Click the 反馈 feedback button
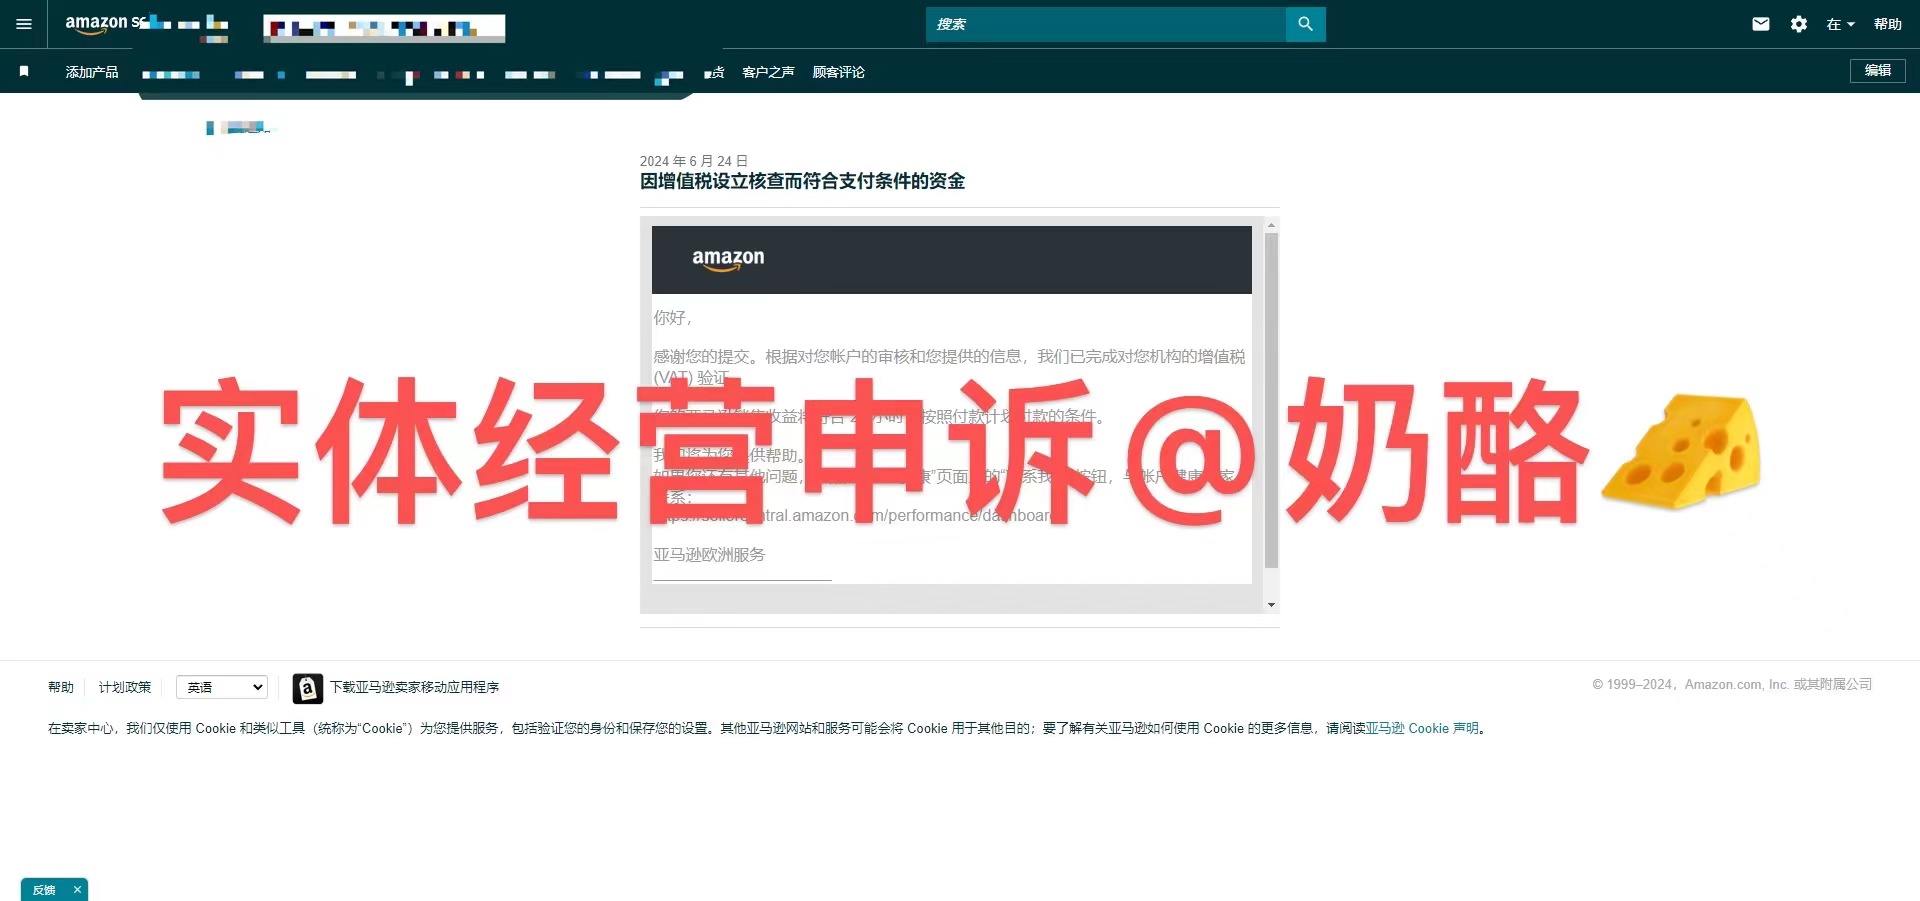This screenshot has height=901, width=1920. (x=44, y=890)
